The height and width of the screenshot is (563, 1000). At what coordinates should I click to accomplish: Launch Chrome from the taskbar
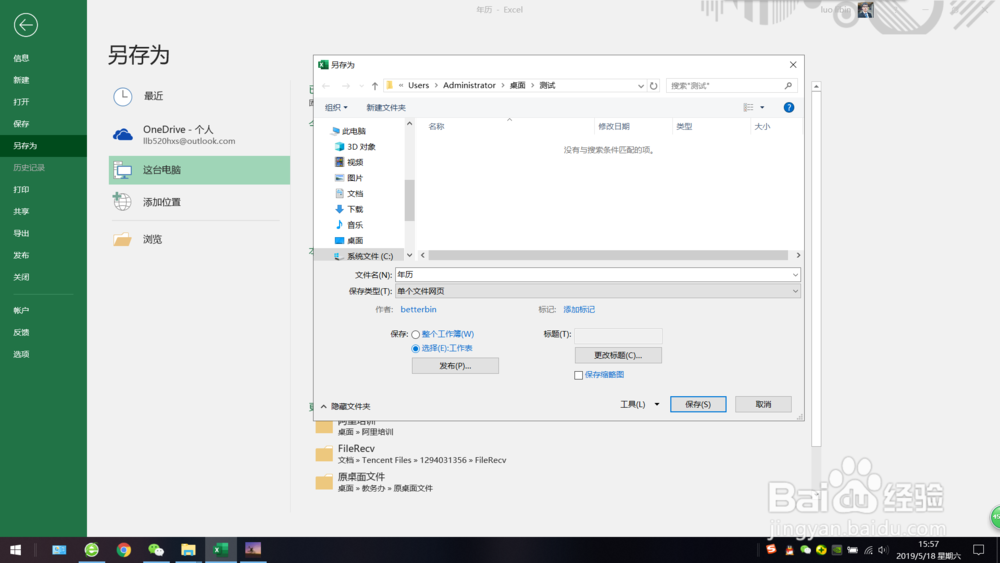coord(124,550)
